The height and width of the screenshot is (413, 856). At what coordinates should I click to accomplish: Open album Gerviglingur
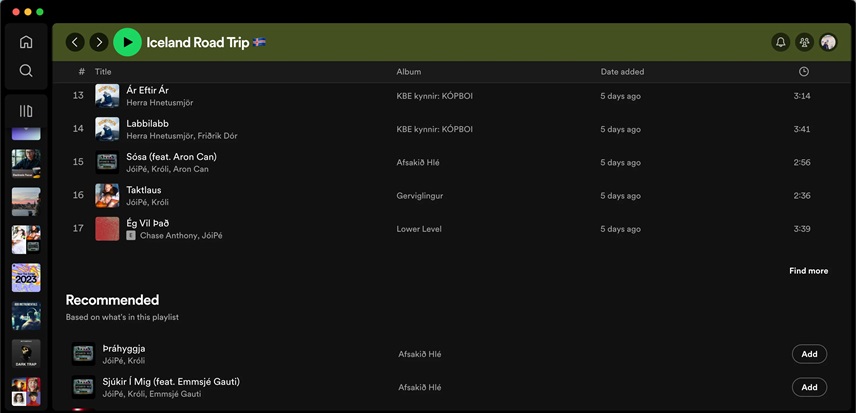(420, 196)
